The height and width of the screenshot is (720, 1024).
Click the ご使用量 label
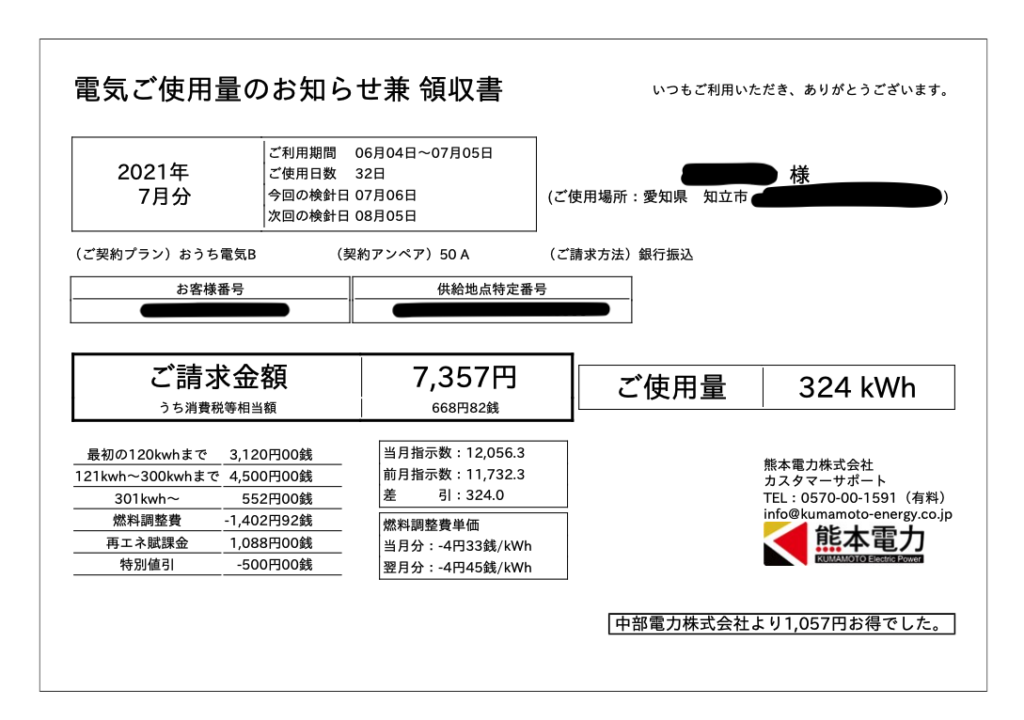click(671, 387)
